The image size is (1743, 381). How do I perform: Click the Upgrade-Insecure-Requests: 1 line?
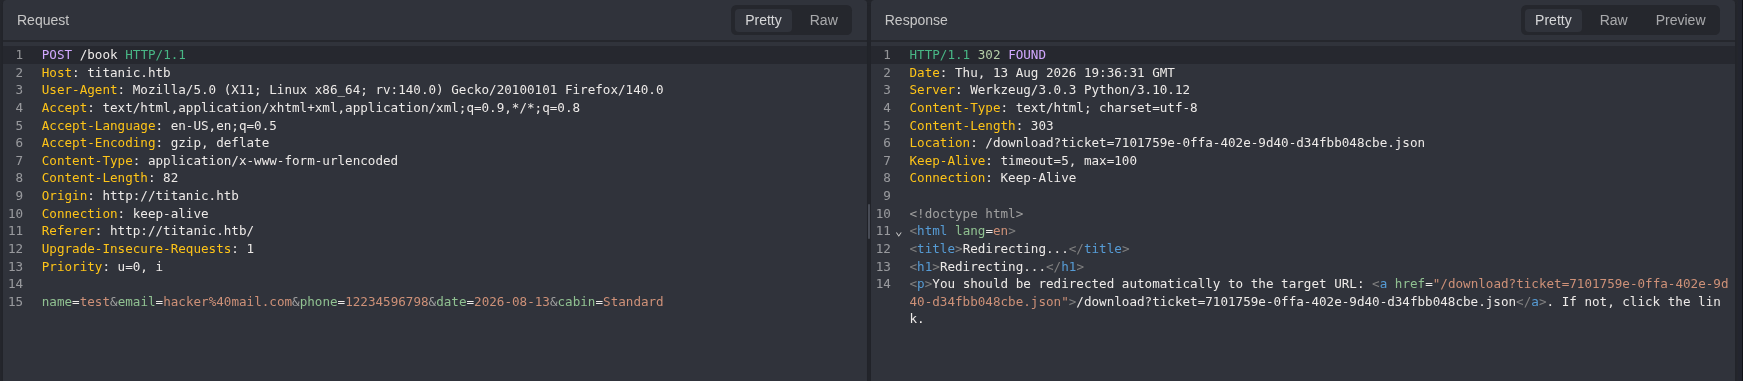point(148,249)
